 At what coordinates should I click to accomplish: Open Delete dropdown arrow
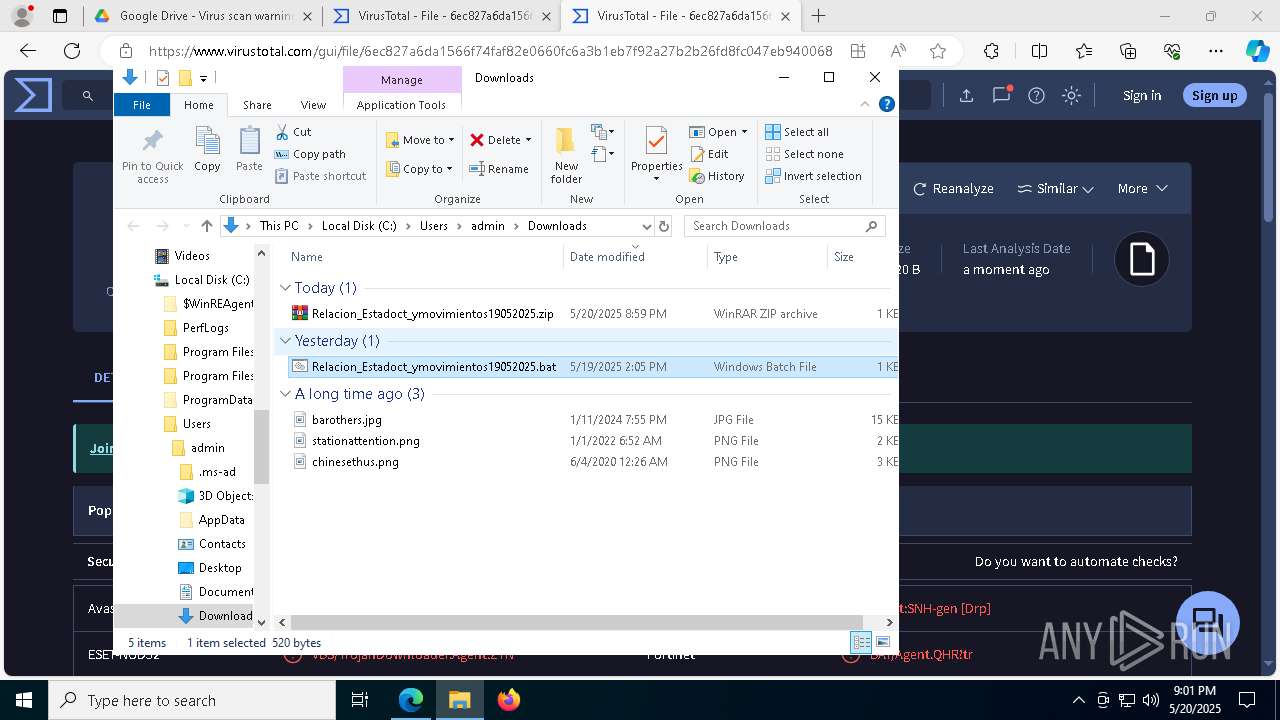tap(528, 140)
